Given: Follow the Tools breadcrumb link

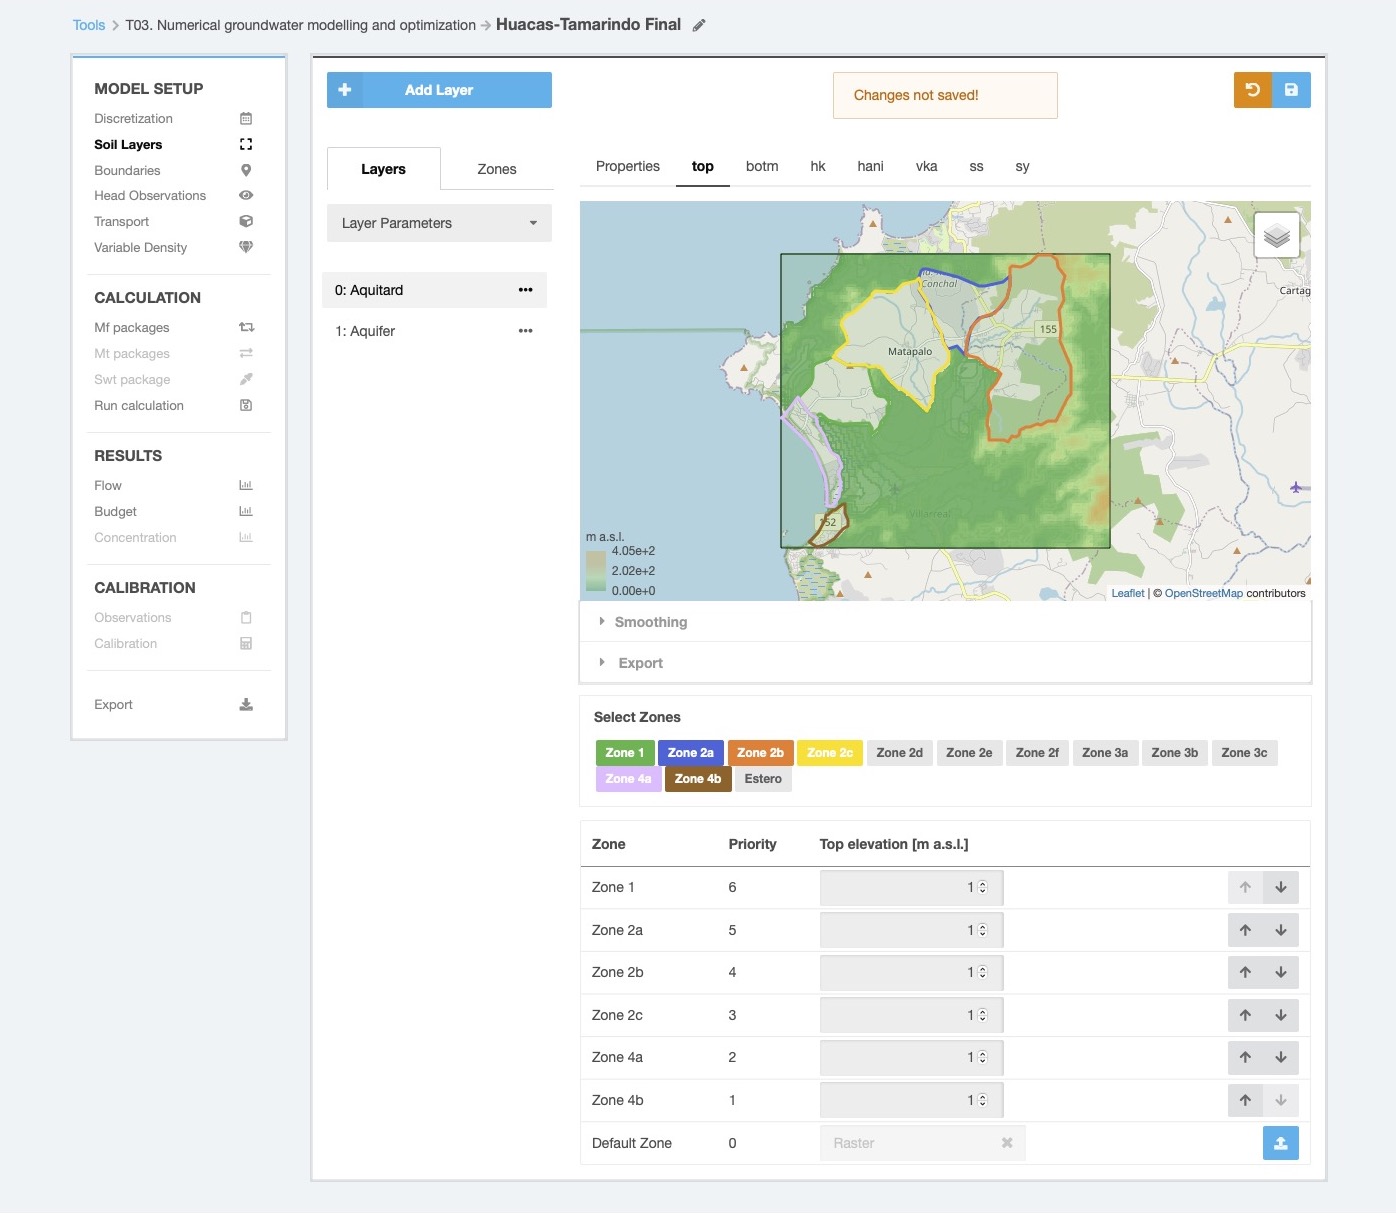Looking at the screenshot, I should point(89,25).
